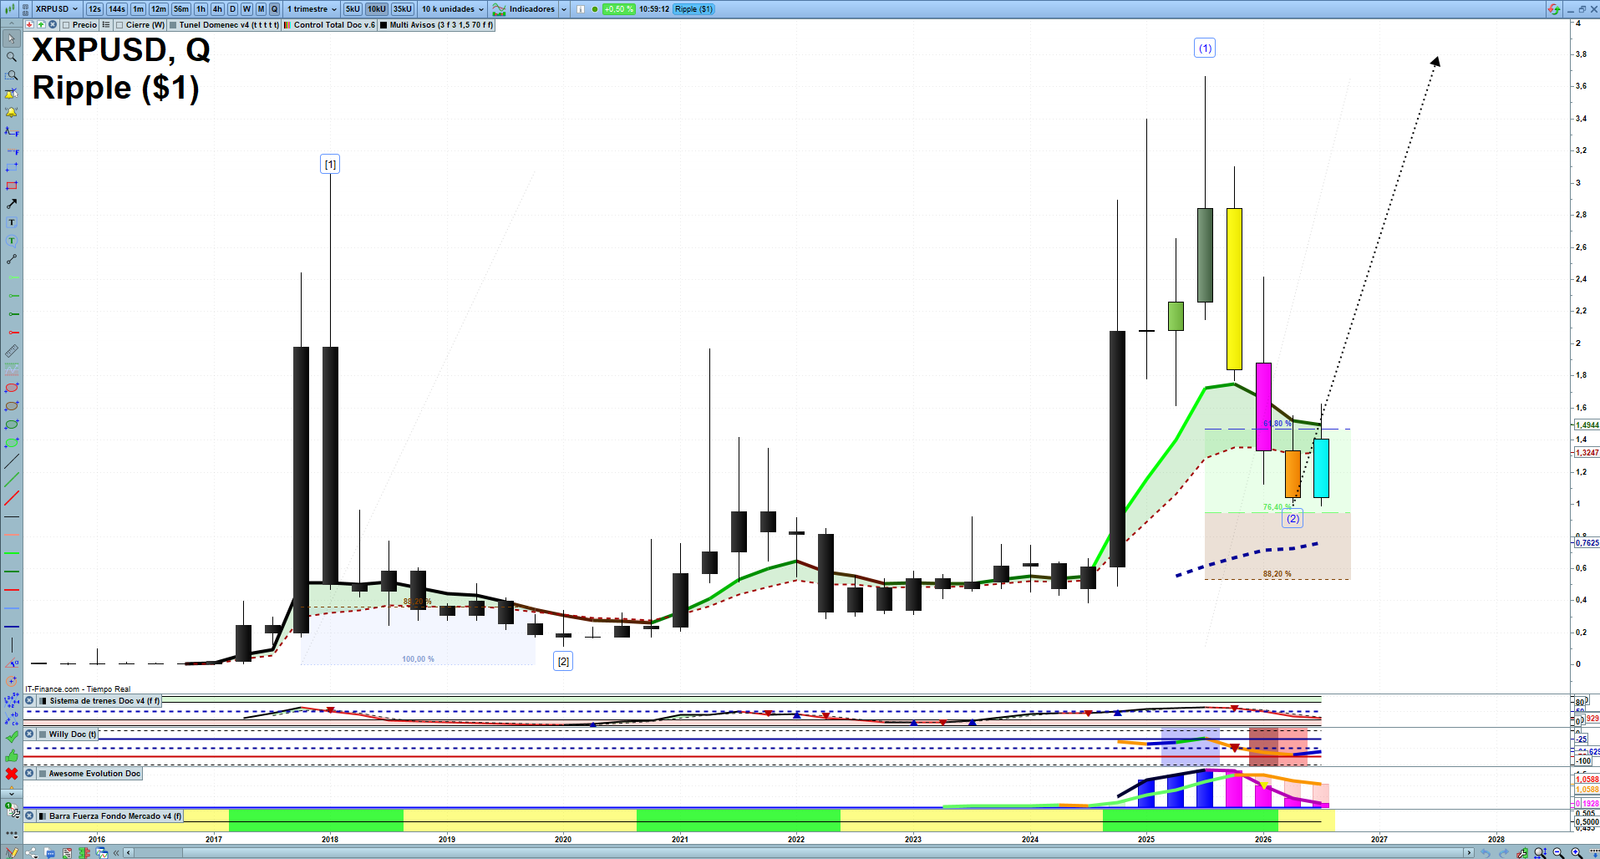
Task: Toggle the 10kU history size
Action: pos(376,9)
